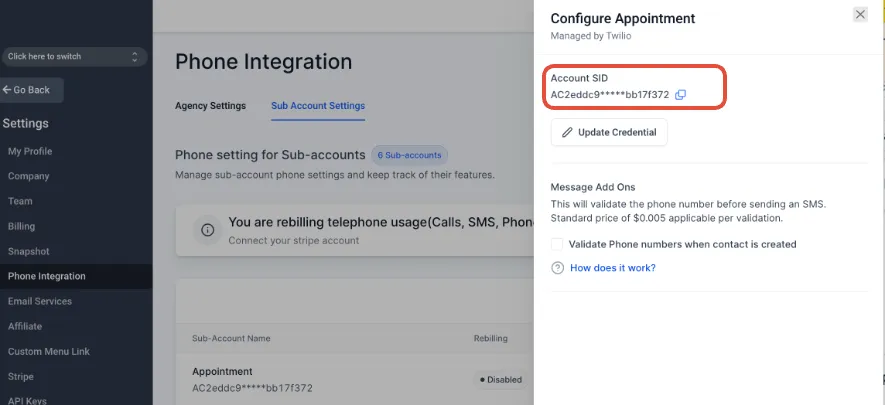Open the Team settings page
885x405 pixels.
(20, 201)
